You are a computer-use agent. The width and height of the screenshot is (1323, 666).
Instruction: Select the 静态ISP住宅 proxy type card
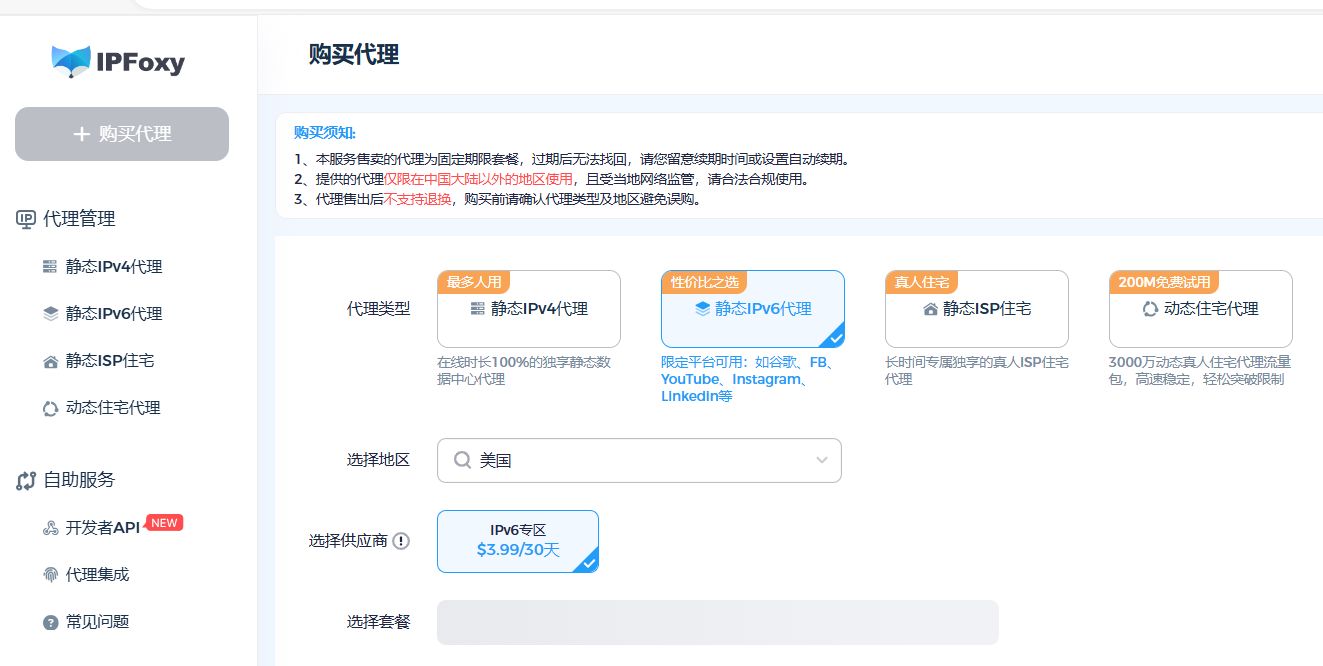click(x=977, y=309)
